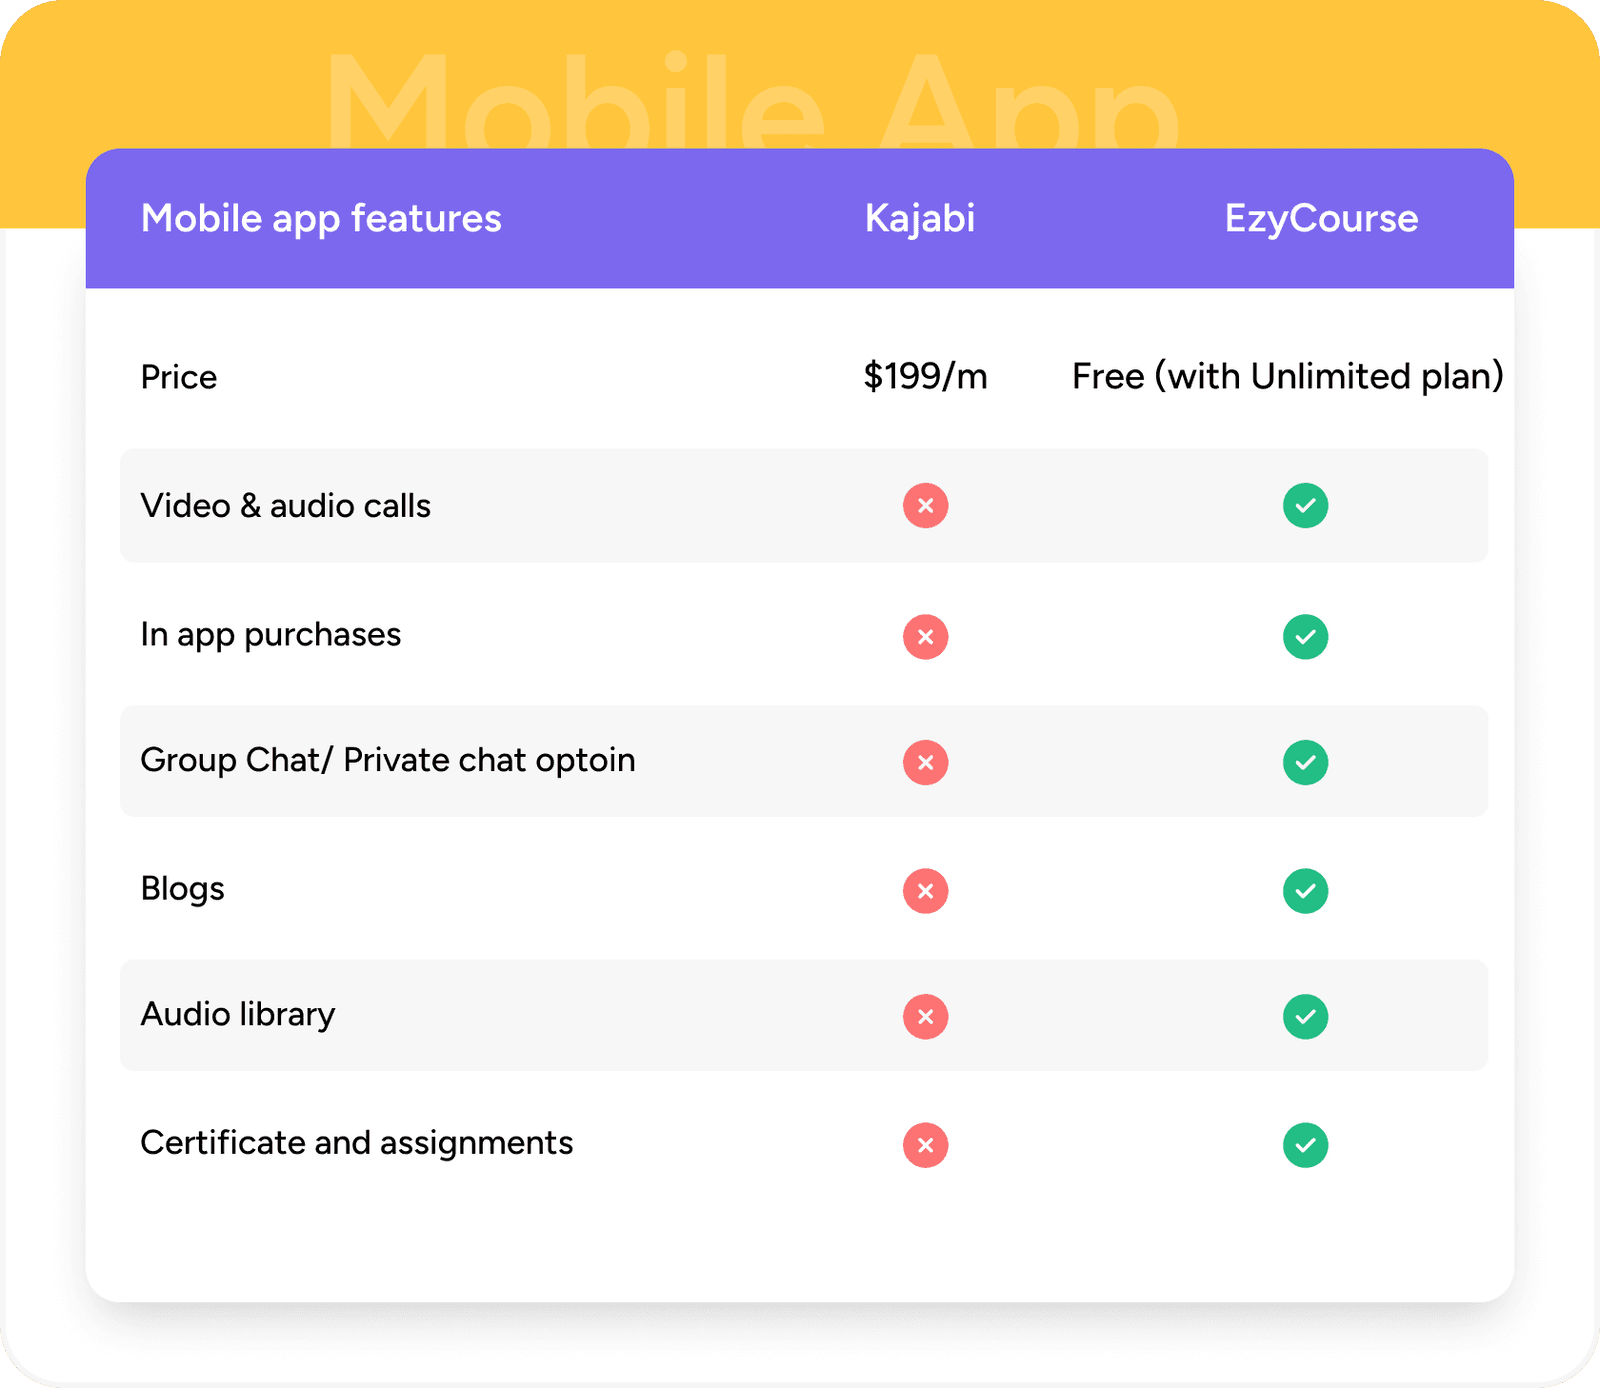Click green check for Video & audio calls

(x=1305, y=506)
